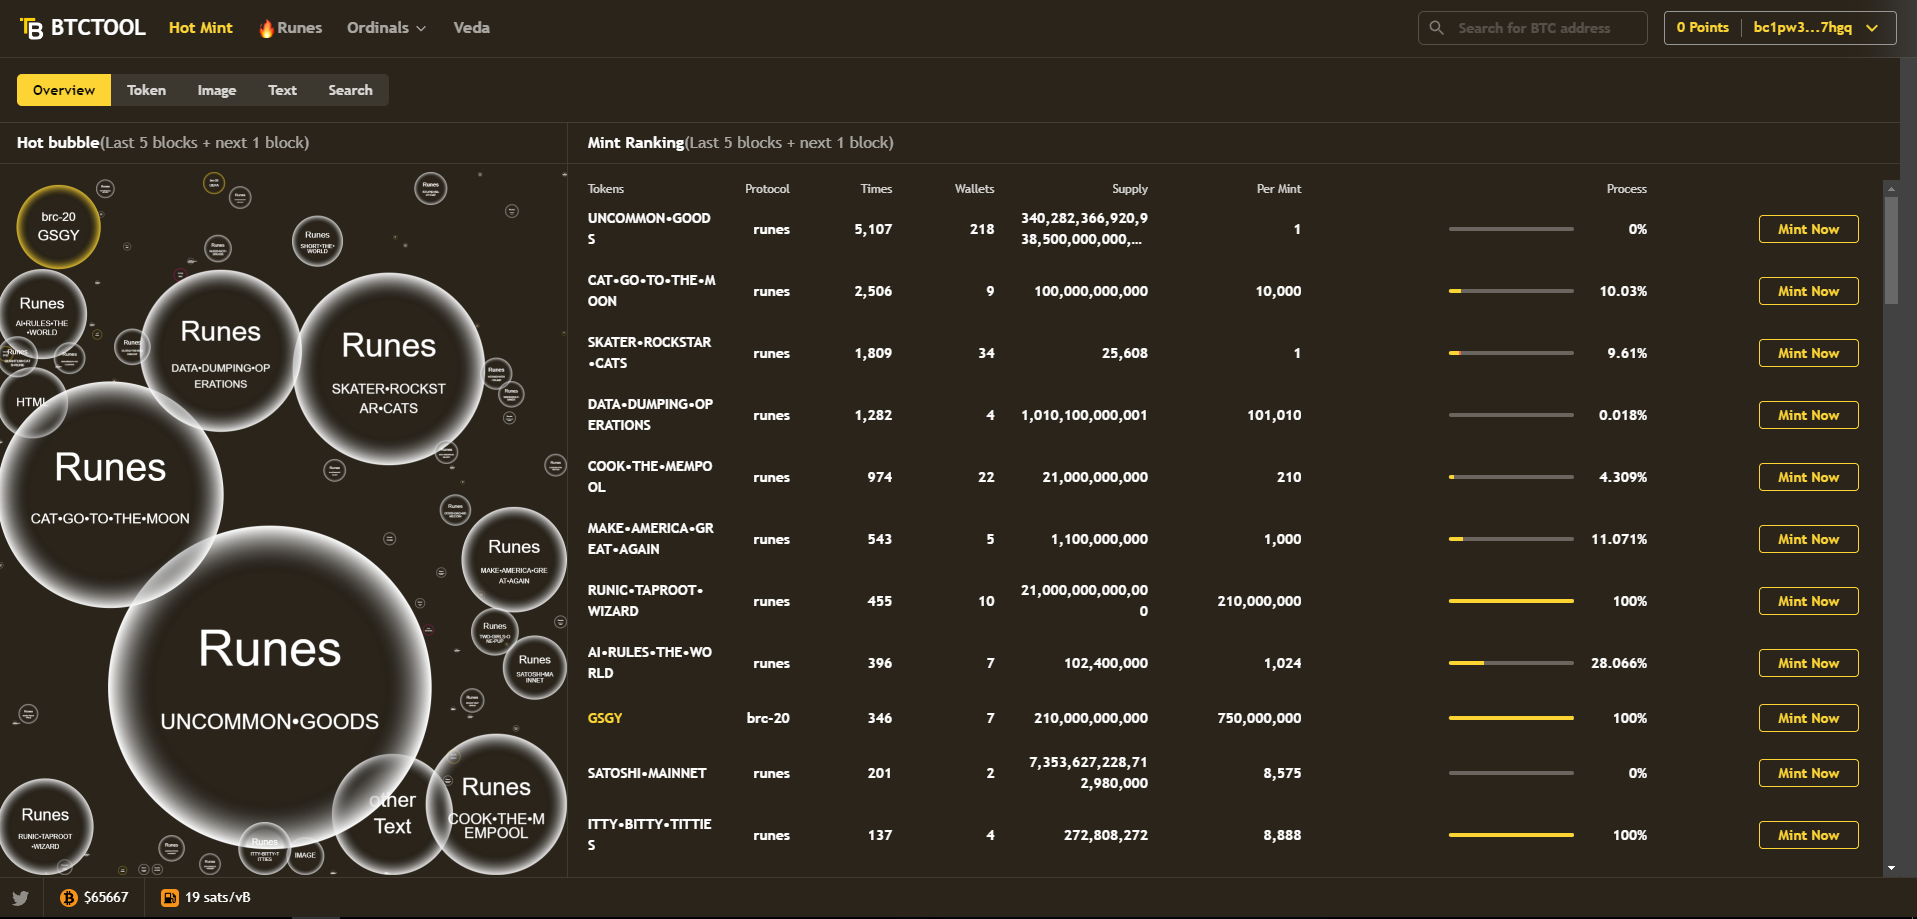Open the Hot Mint nav item

point(200,28)
